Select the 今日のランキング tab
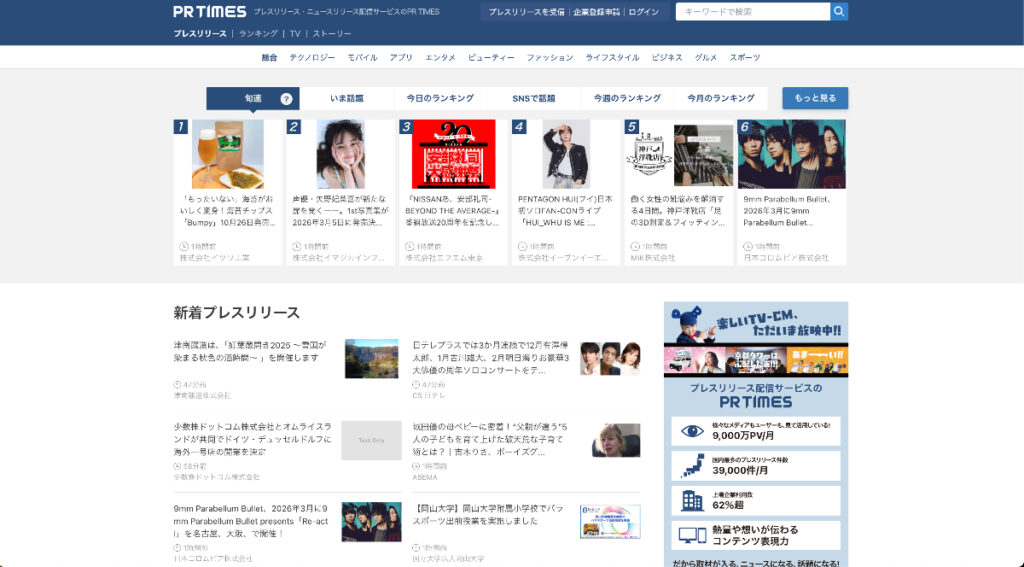Screen dimensions: 1024x567 click(440, 99)
